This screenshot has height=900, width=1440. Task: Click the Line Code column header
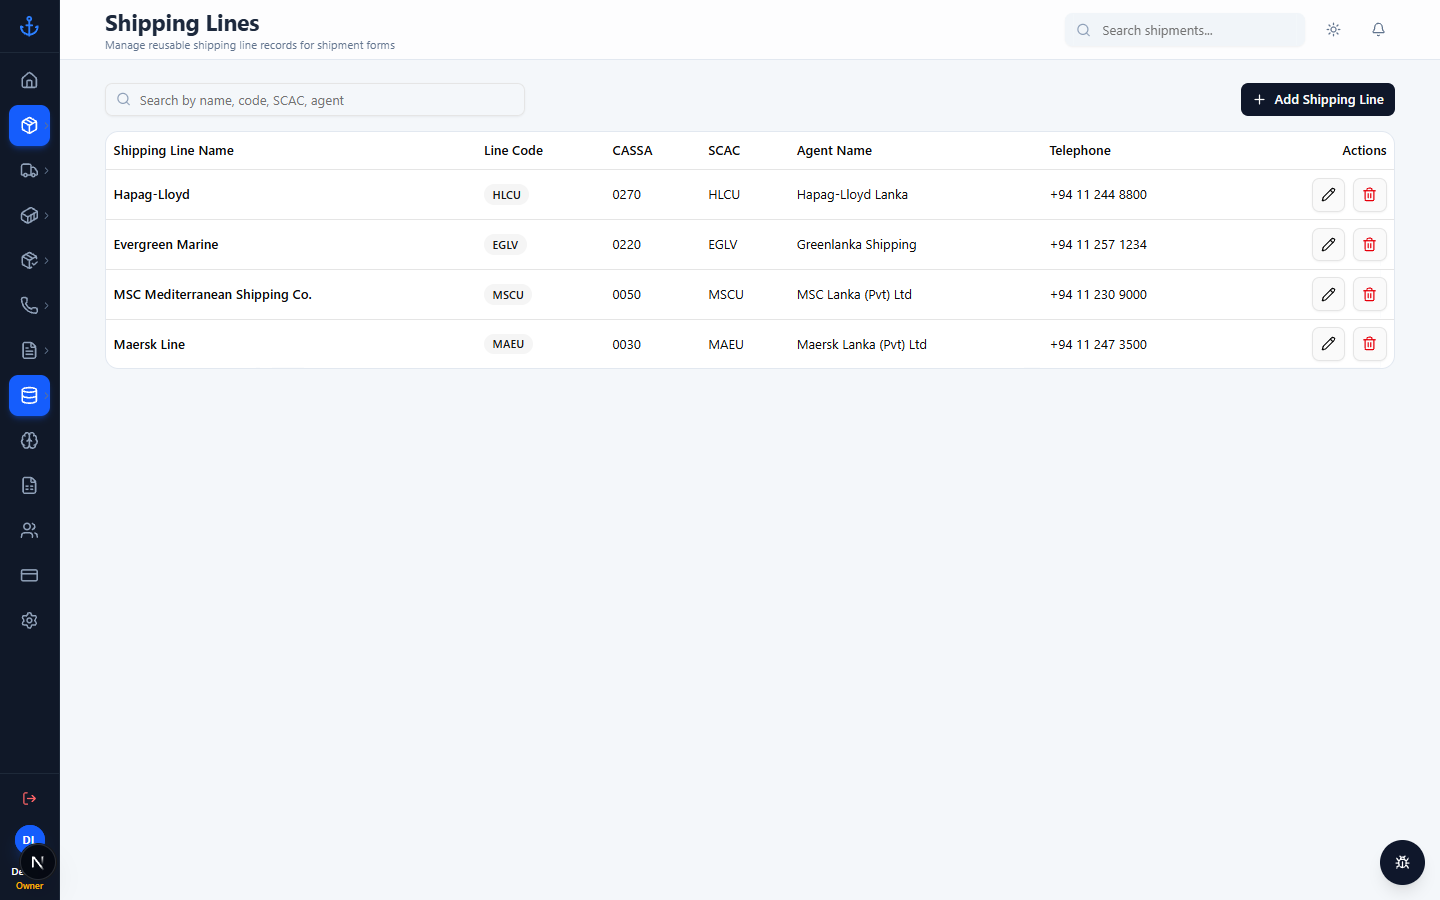(x=513, y=151)
